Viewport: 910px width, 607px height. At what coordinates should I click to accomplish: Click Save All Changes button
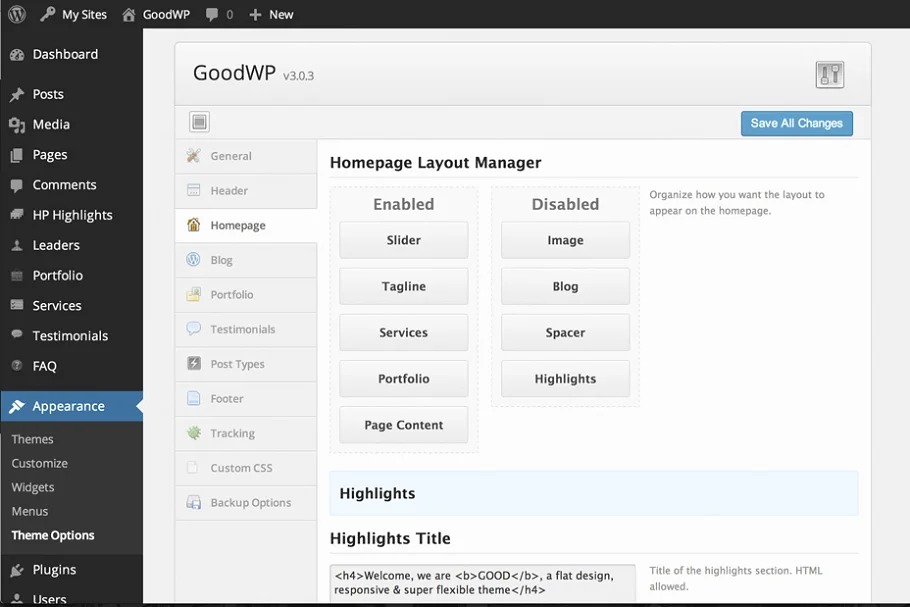796,123
